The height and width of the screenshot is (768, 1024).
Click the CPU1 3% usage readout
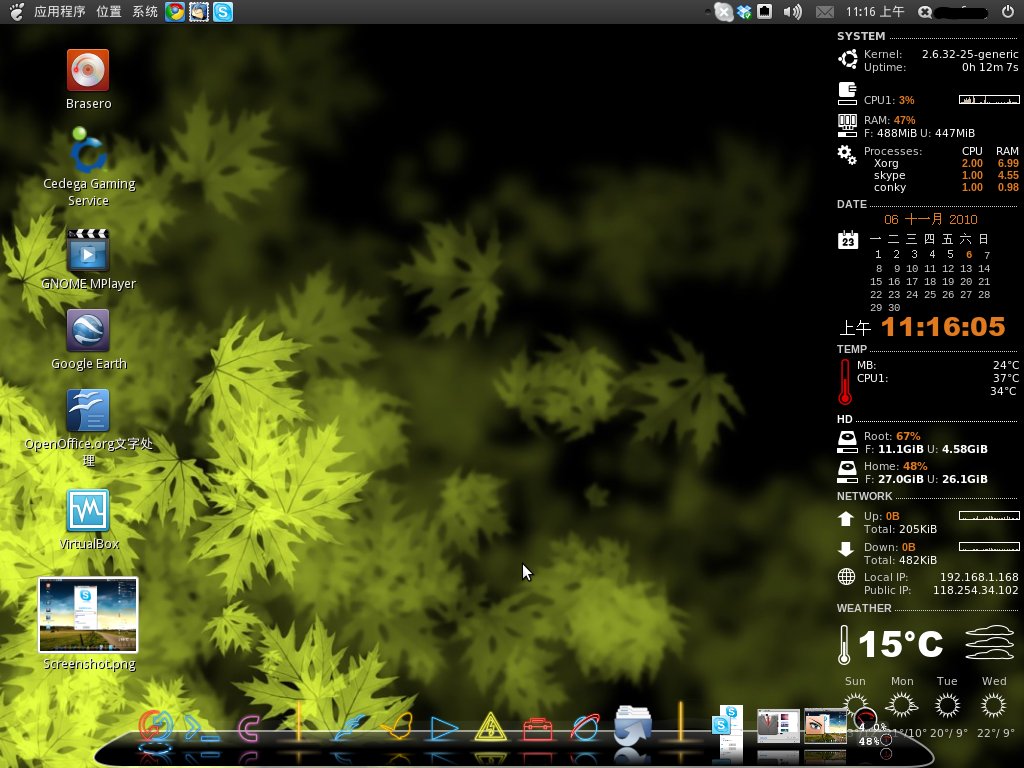889,100
